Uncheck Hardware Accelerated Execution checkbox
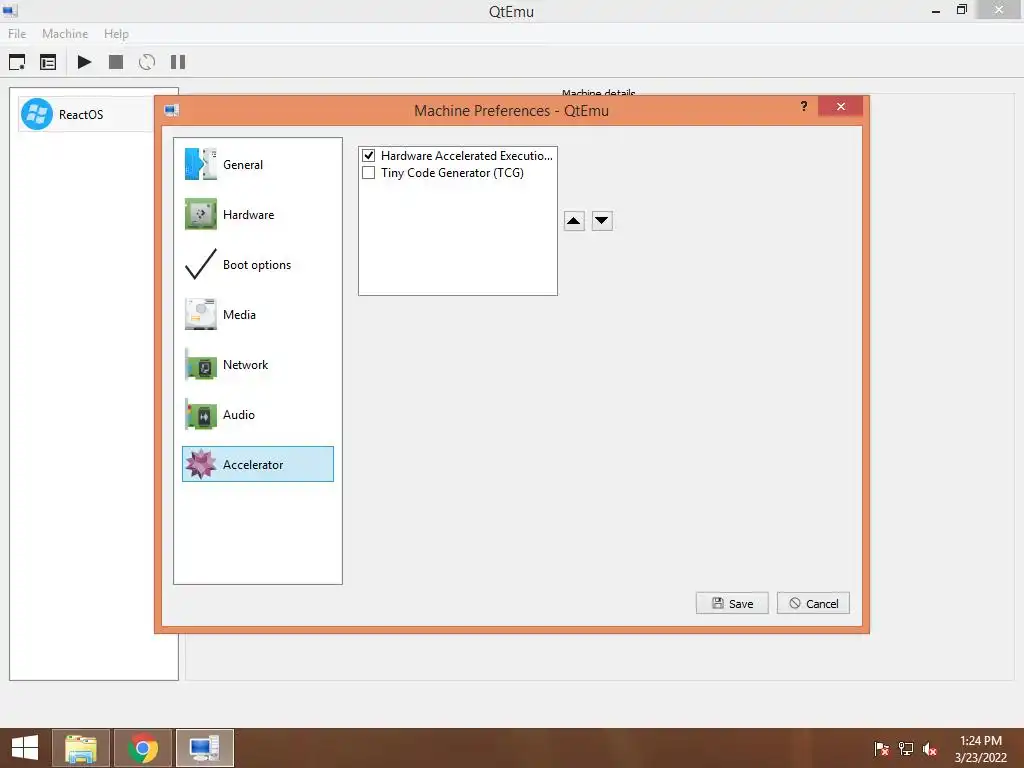This screenshot has width=1024, height=768. 368,155
